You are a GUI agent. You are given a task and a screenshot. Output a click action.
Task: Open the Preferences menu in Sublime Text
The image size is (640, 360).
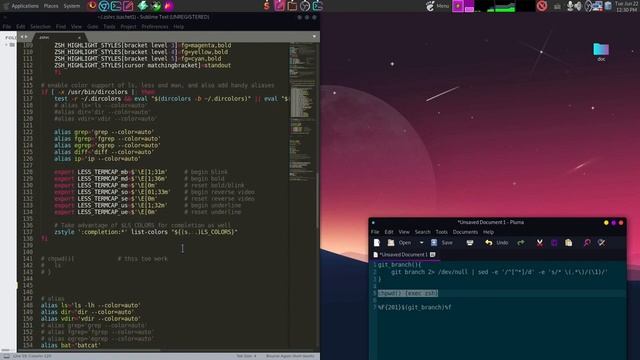[155, 27]
